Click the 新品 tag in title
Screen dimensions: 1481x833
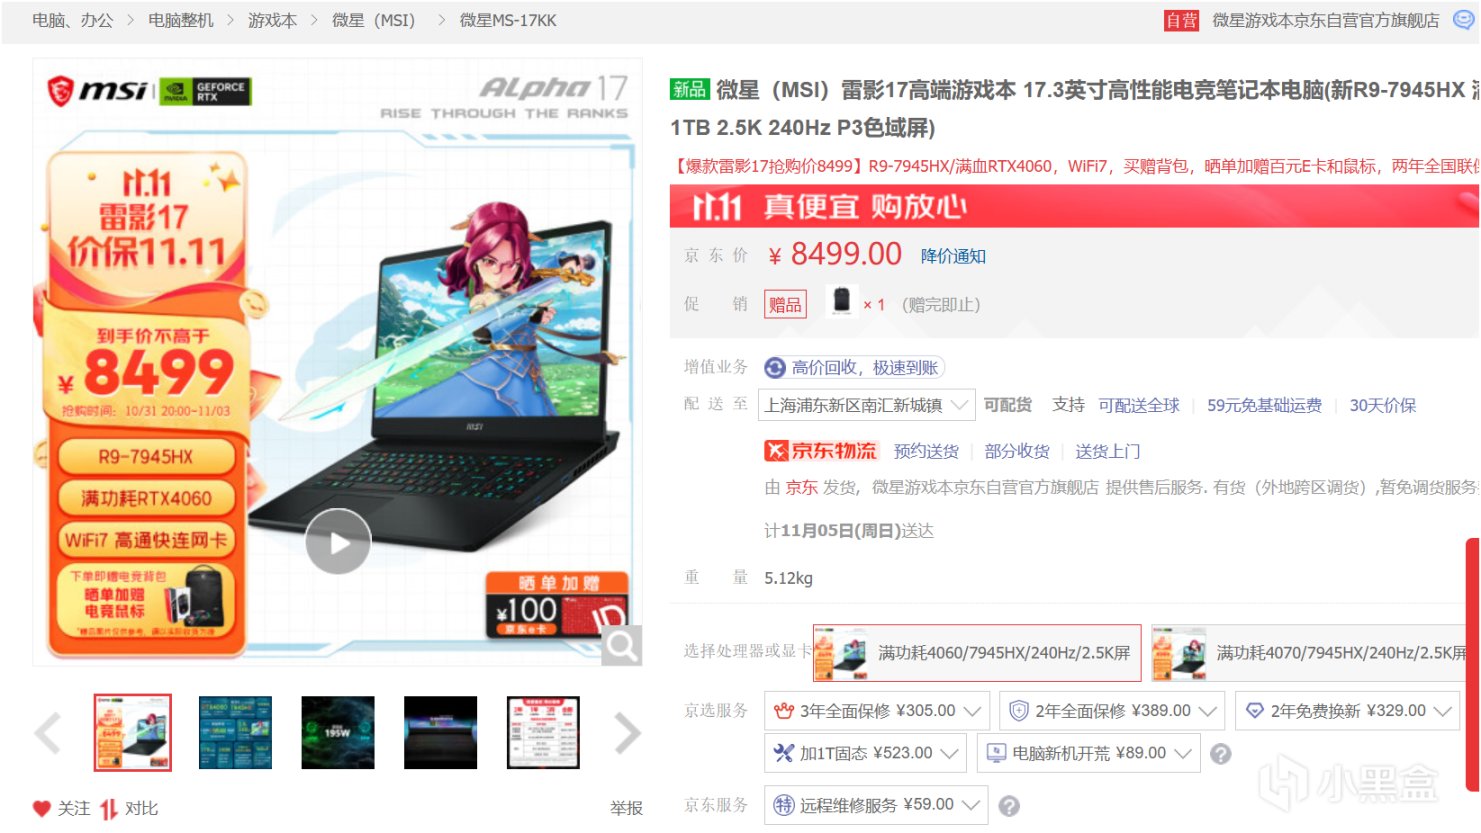point(689,89)
